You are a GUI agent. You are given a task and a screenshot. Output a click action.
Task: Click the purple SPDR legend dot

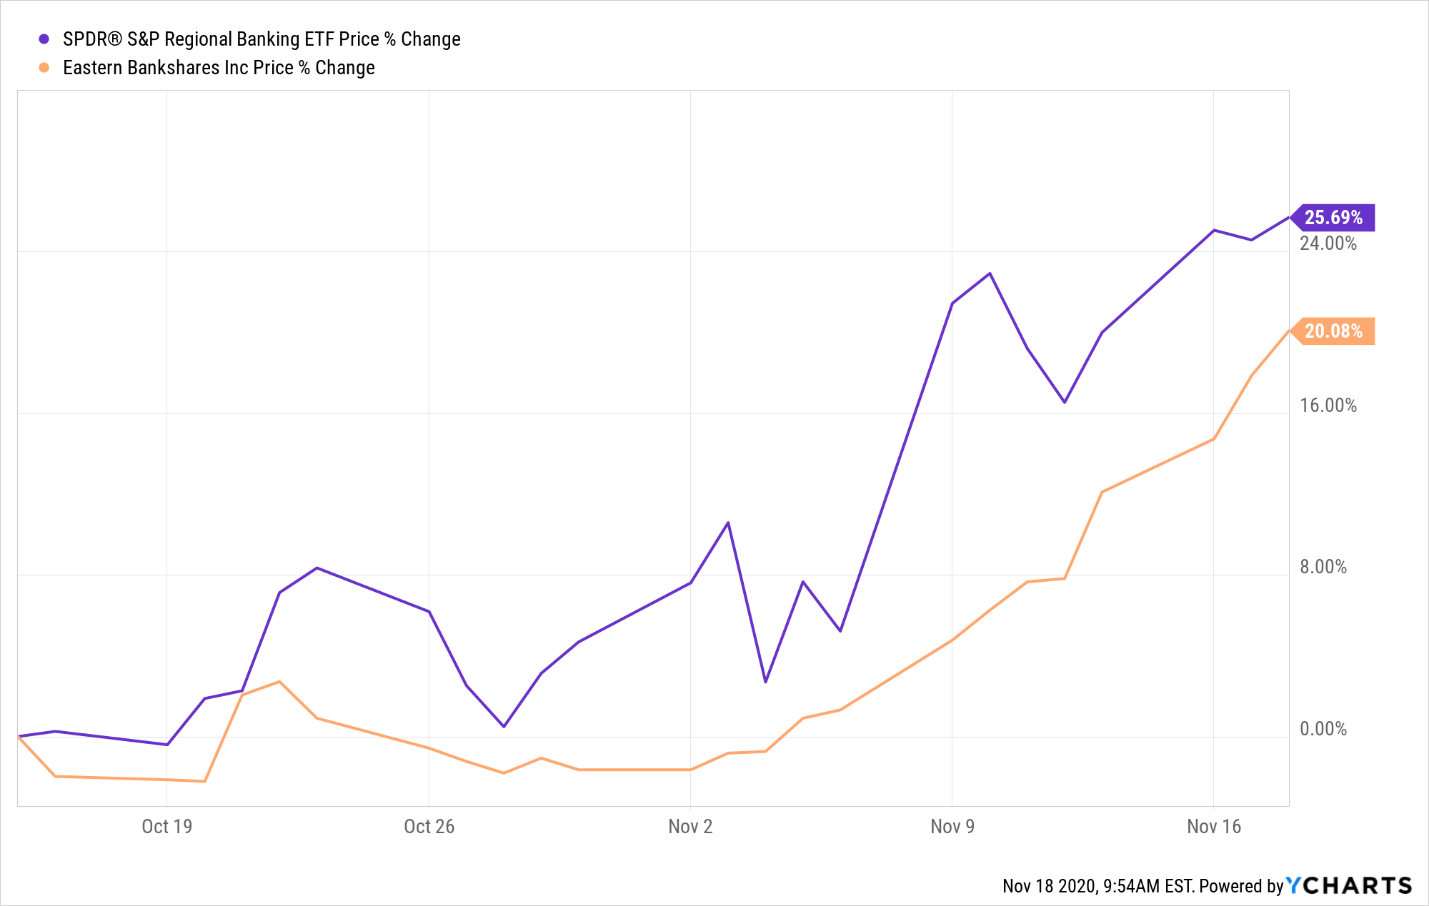tap(44, 40)
